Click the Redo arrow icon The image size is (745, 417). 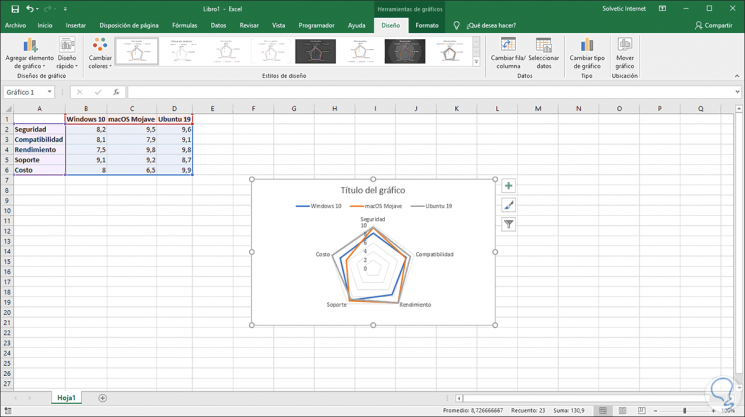pos(48,9)
